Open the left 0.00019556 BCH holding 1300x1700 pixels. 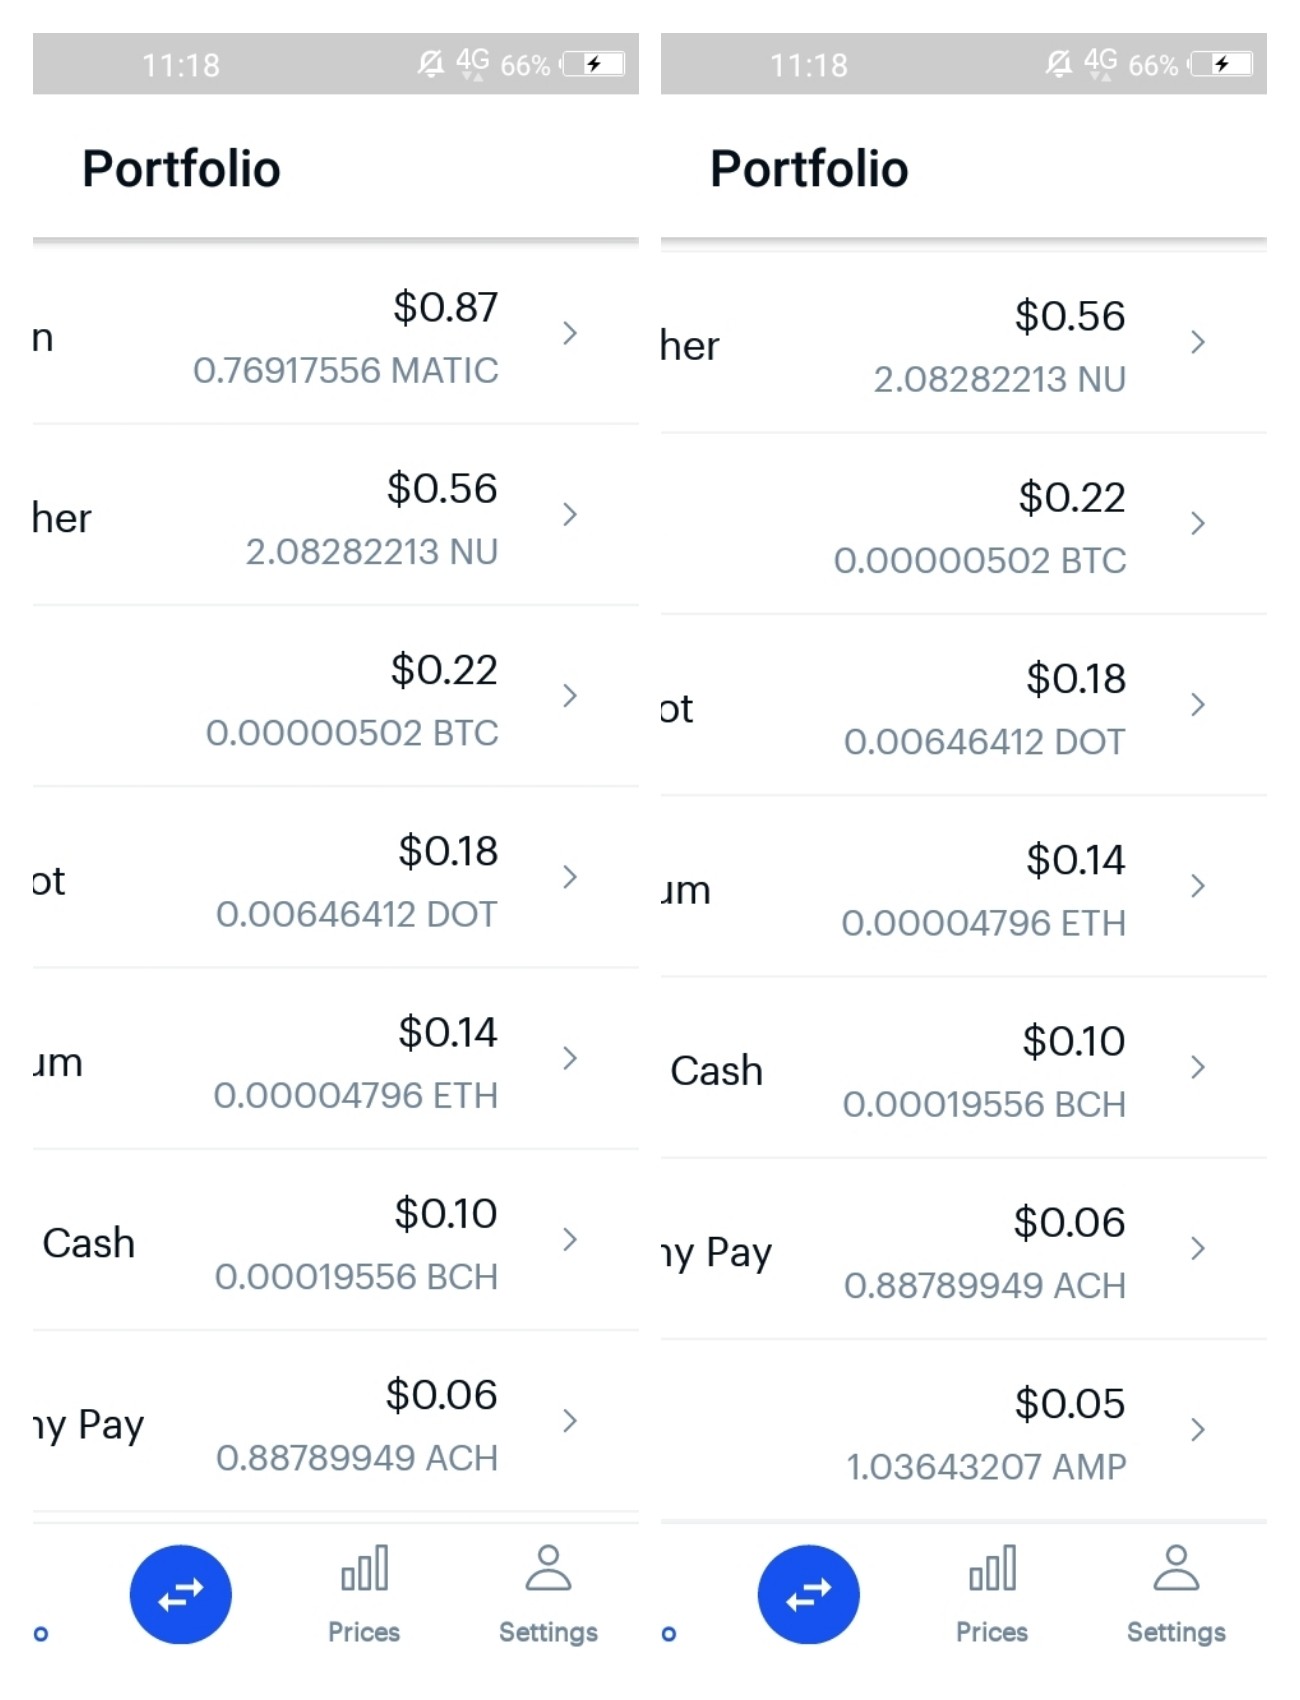336,1240
